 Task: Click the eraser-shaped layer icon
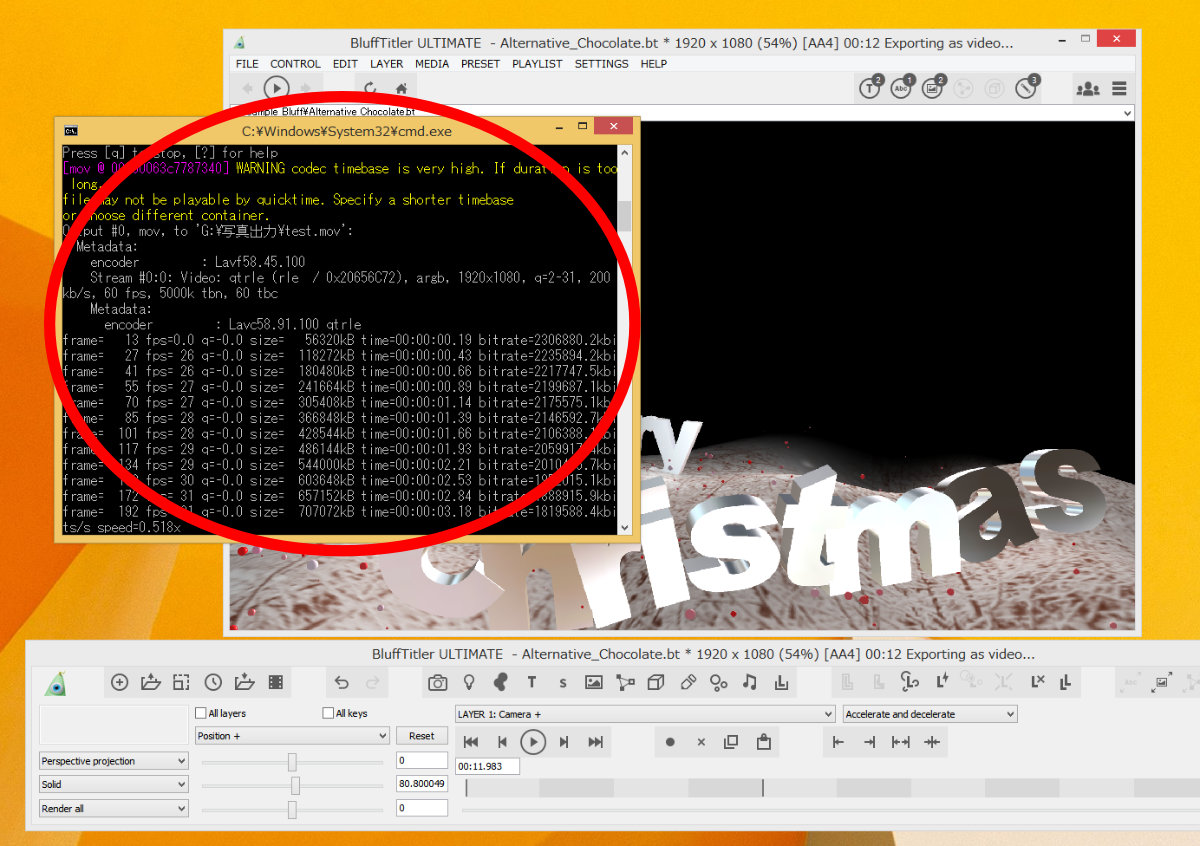(x=687, y=683)
